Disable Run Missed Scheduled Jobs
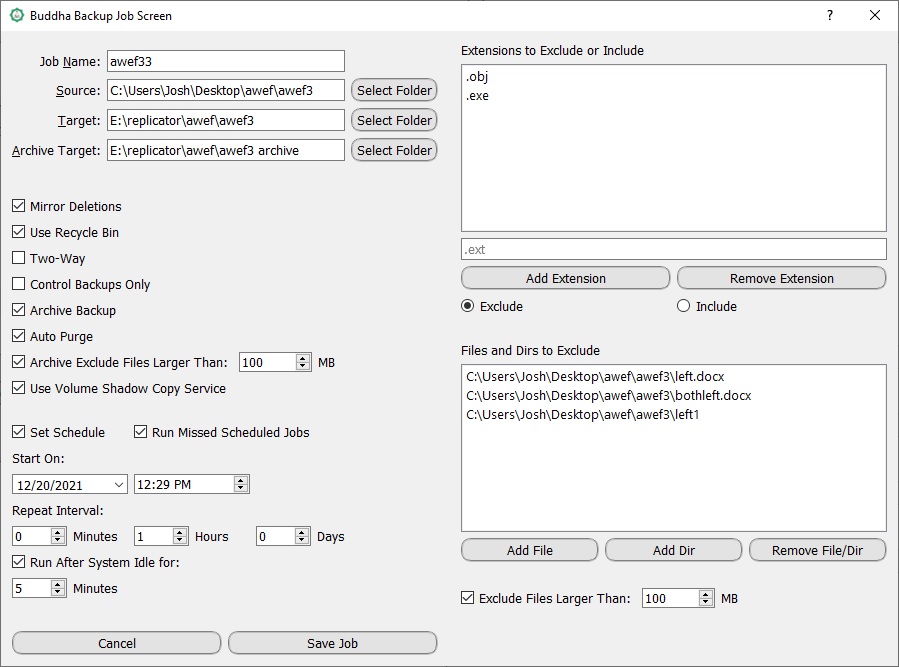899x667 pixels. click(140, 432)
